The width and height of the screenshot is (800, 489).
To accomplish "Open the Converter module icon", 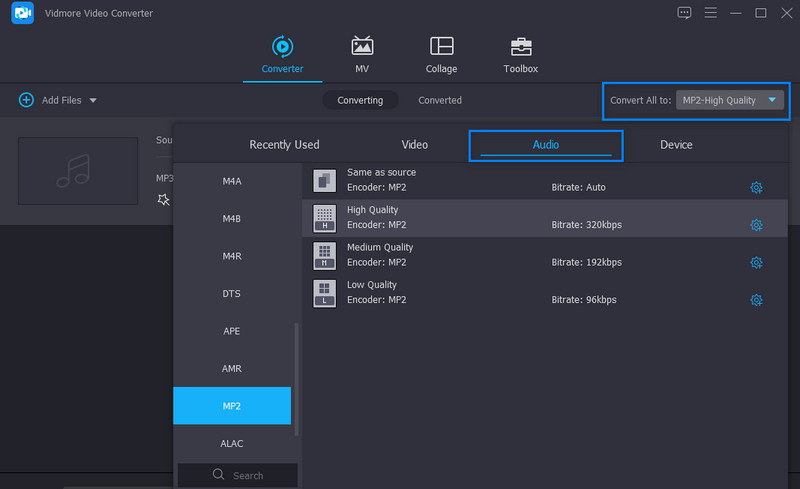I will click(282, 47).
